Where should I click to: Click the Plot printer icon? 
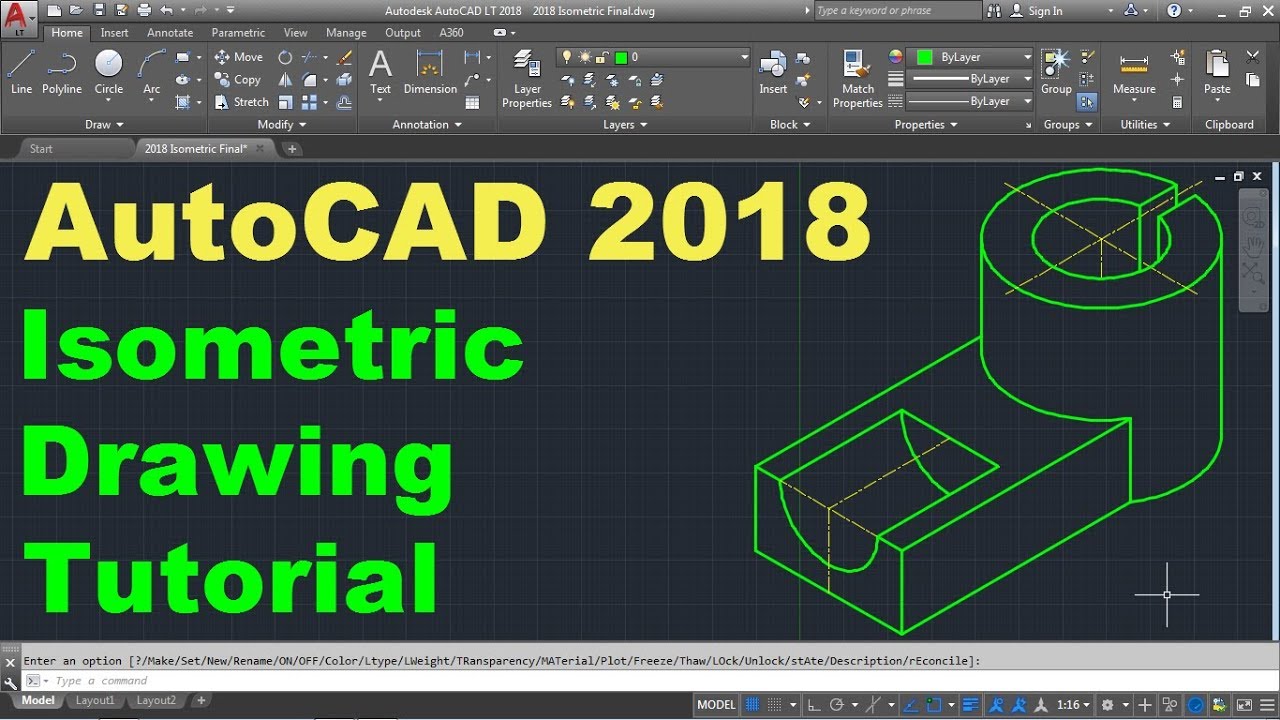pos(143,10)
